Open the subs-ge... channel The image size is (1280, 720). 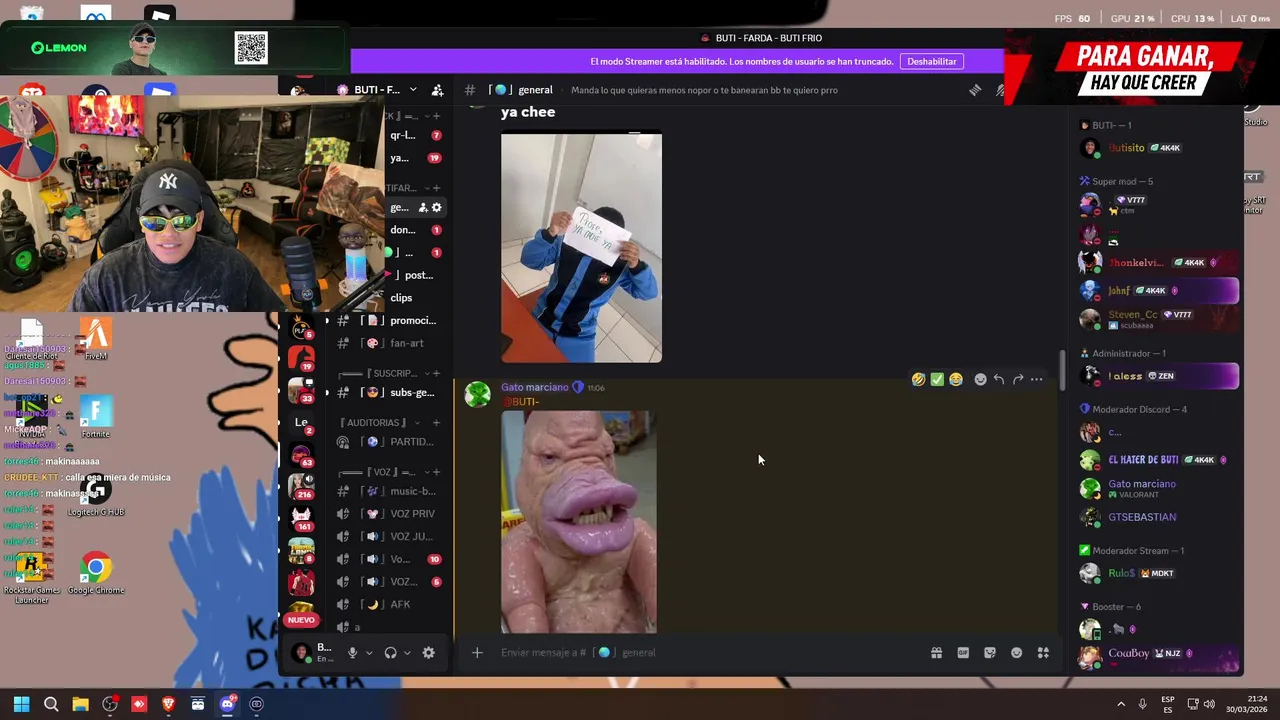coord(390,392)
